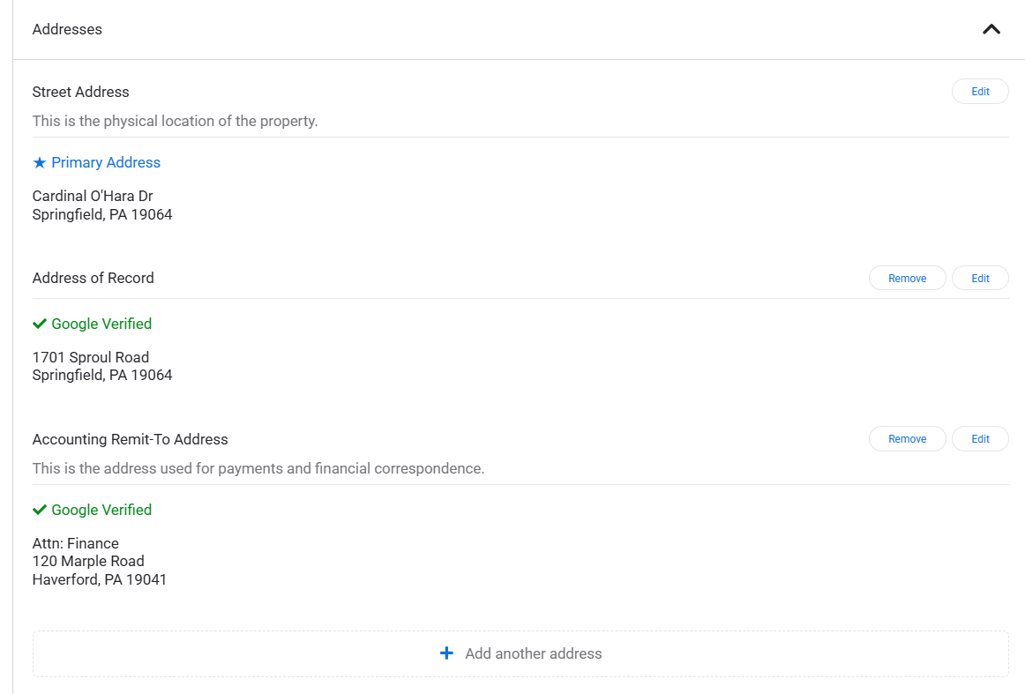The image size is (1025, 694).
Task: Click the Accounting Remit-To Address heading
Action: (130, 439)
